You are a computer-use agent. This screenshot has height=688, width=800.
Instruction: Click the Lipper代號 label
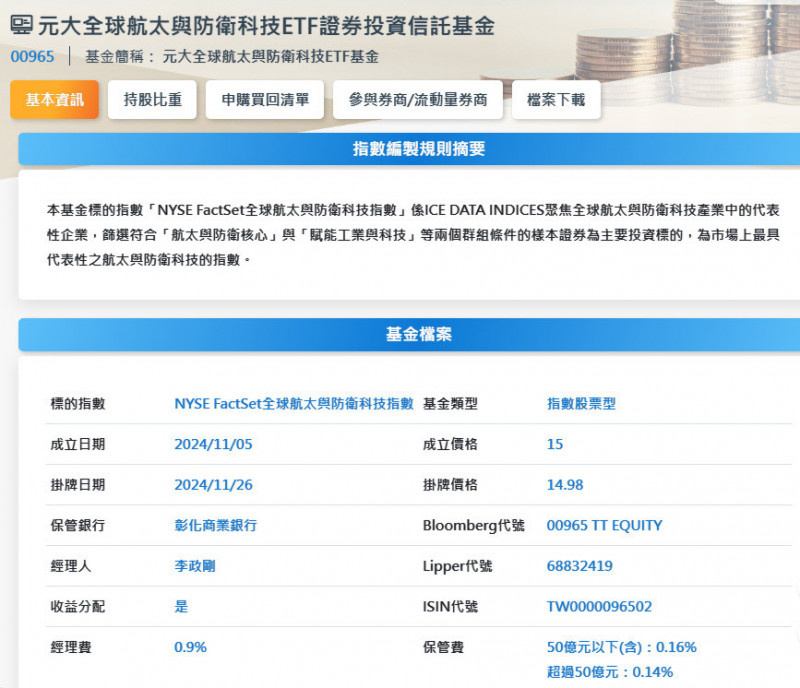pos(458,566)
